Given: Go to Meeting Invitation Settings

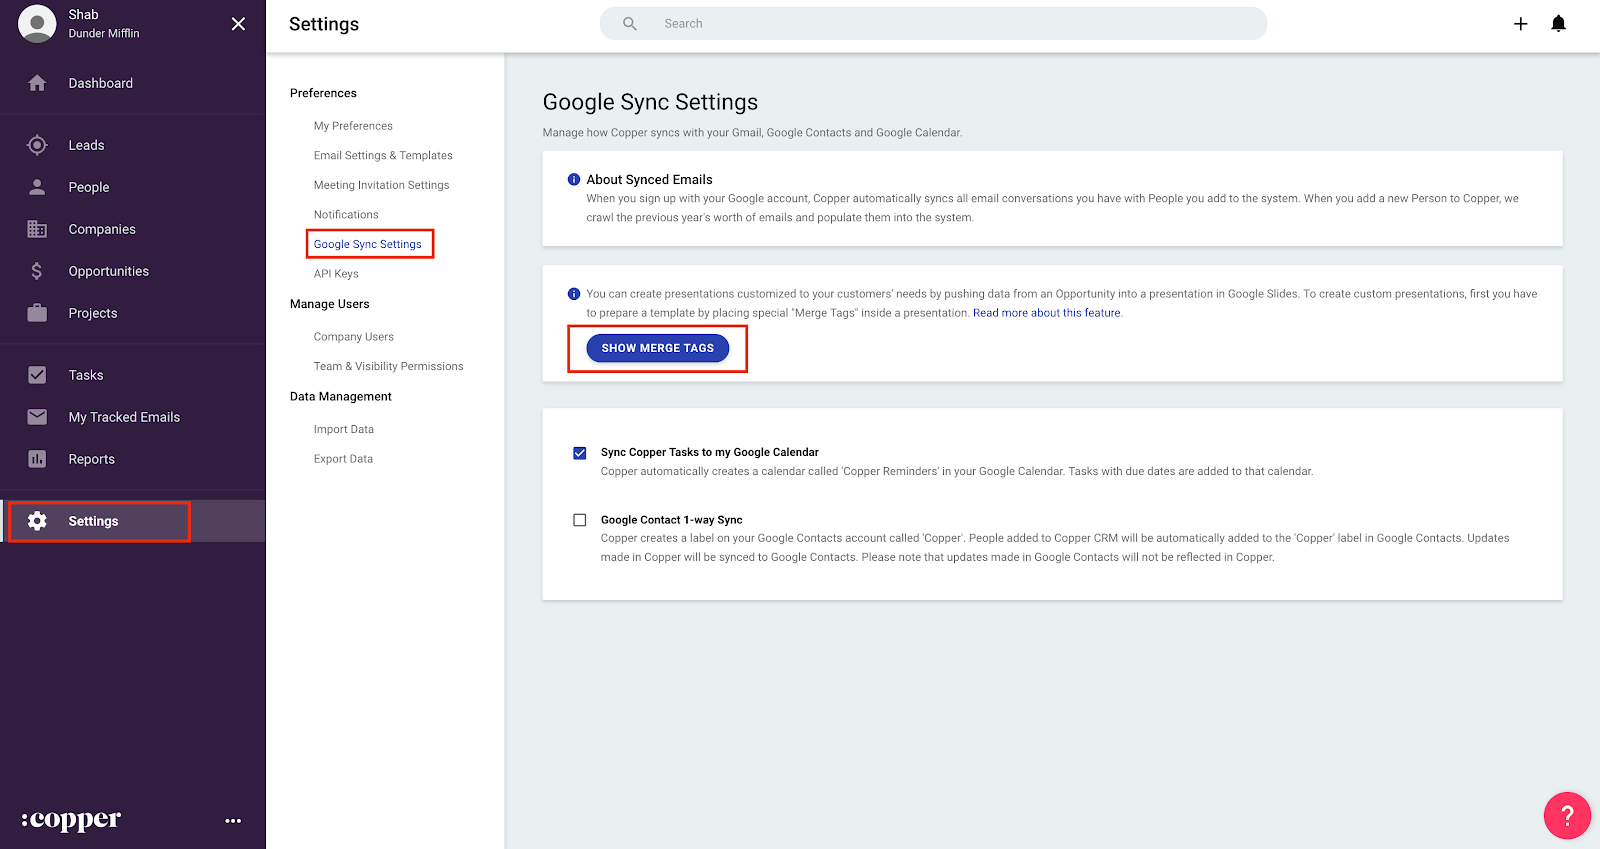Looking at the screenshot, I should [381, 185].
